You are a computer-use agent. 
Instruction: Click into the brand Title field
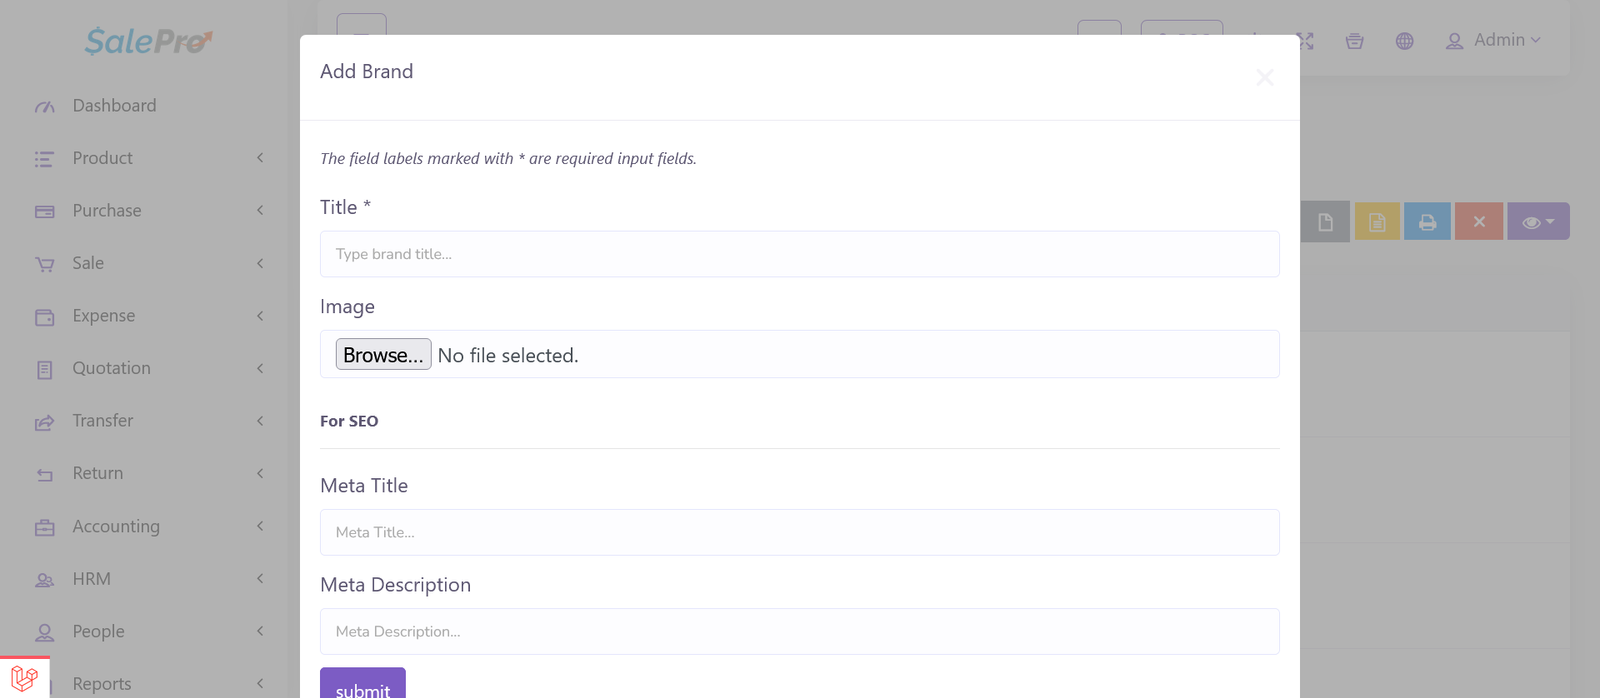799,254
